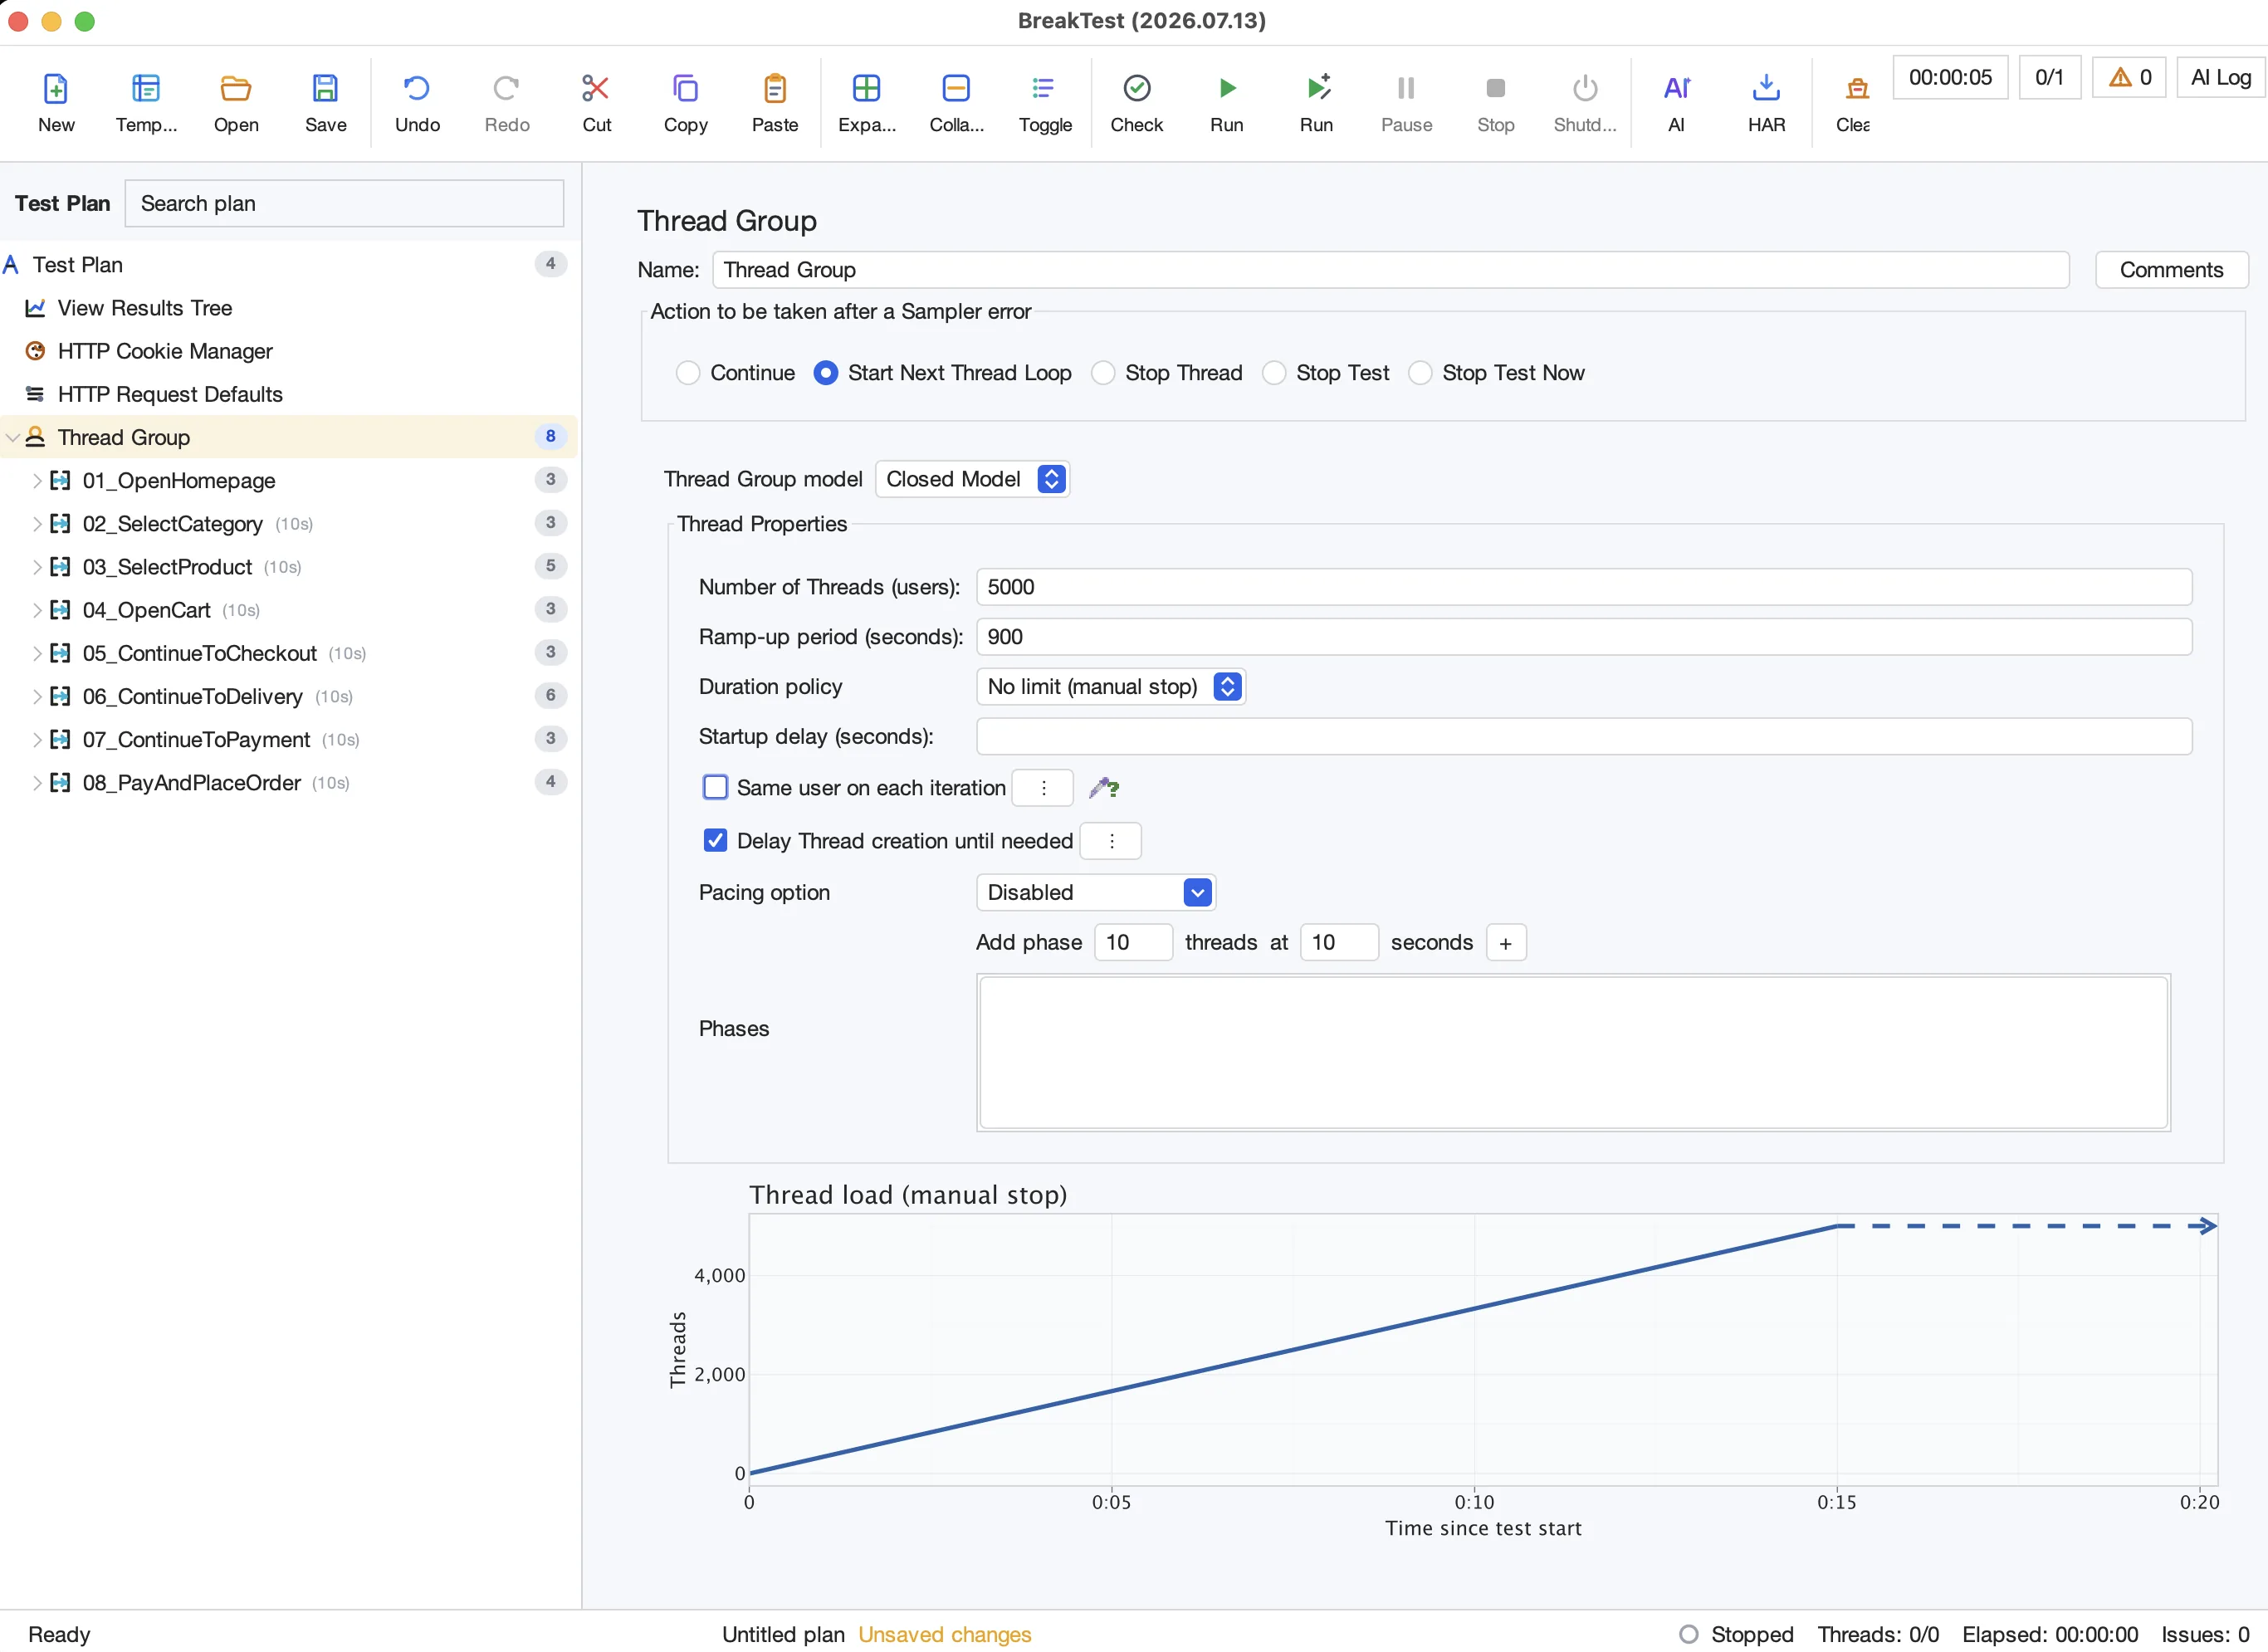Viewport: 2268px width, 1652px height.
Task: Click the plus button to add a phase
Action: click(x=1506, y=943)
